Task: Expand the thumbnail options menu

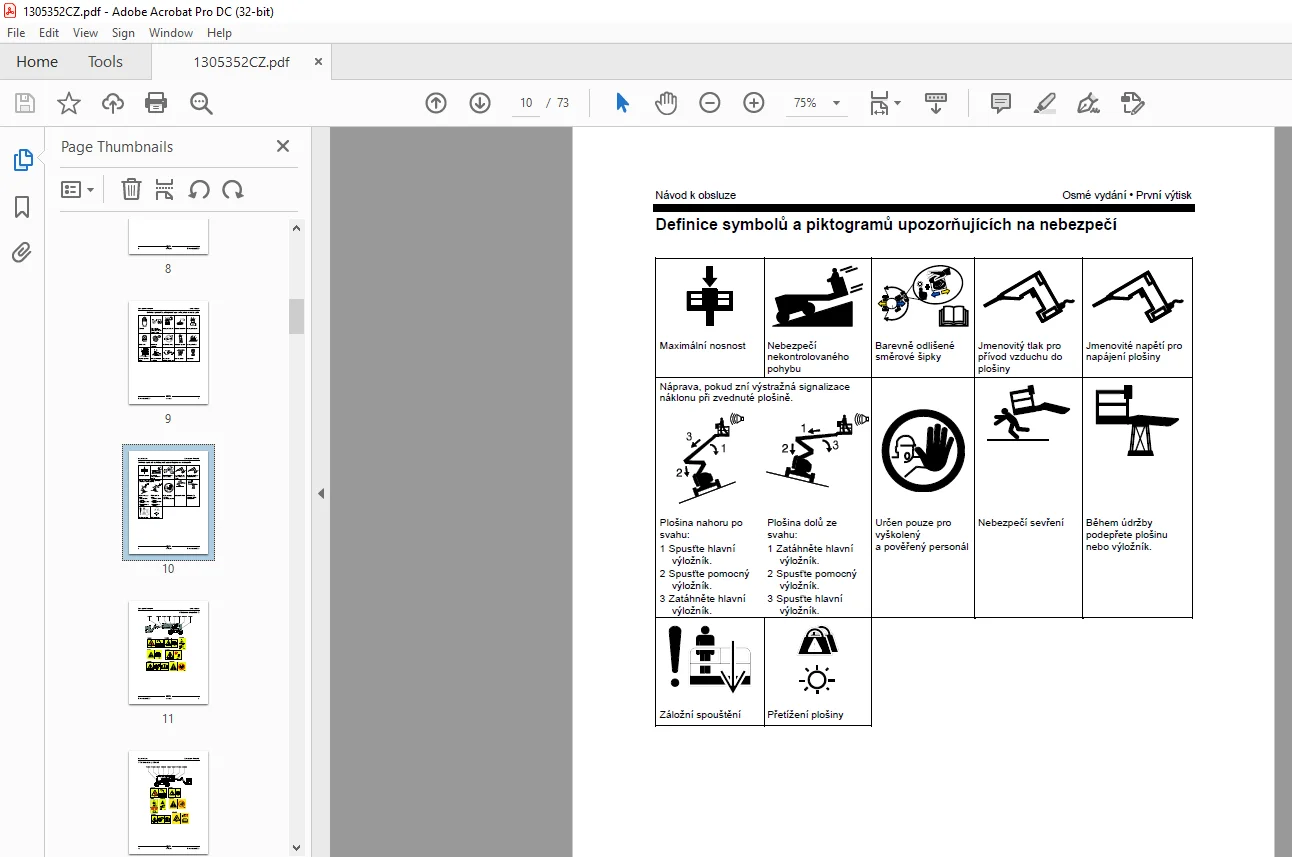Action: click(78, 189)
